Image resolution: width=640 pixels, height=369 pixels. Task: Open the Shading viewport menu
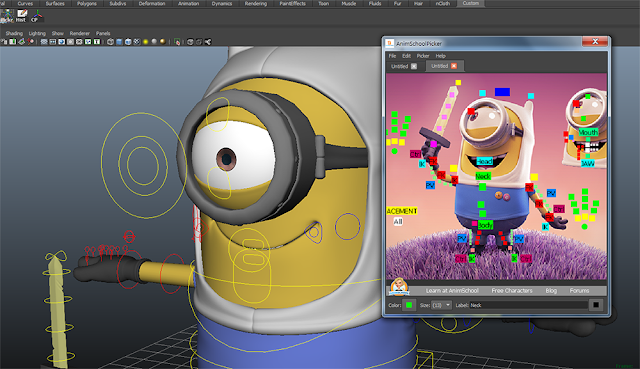click(x=14, y=33)
